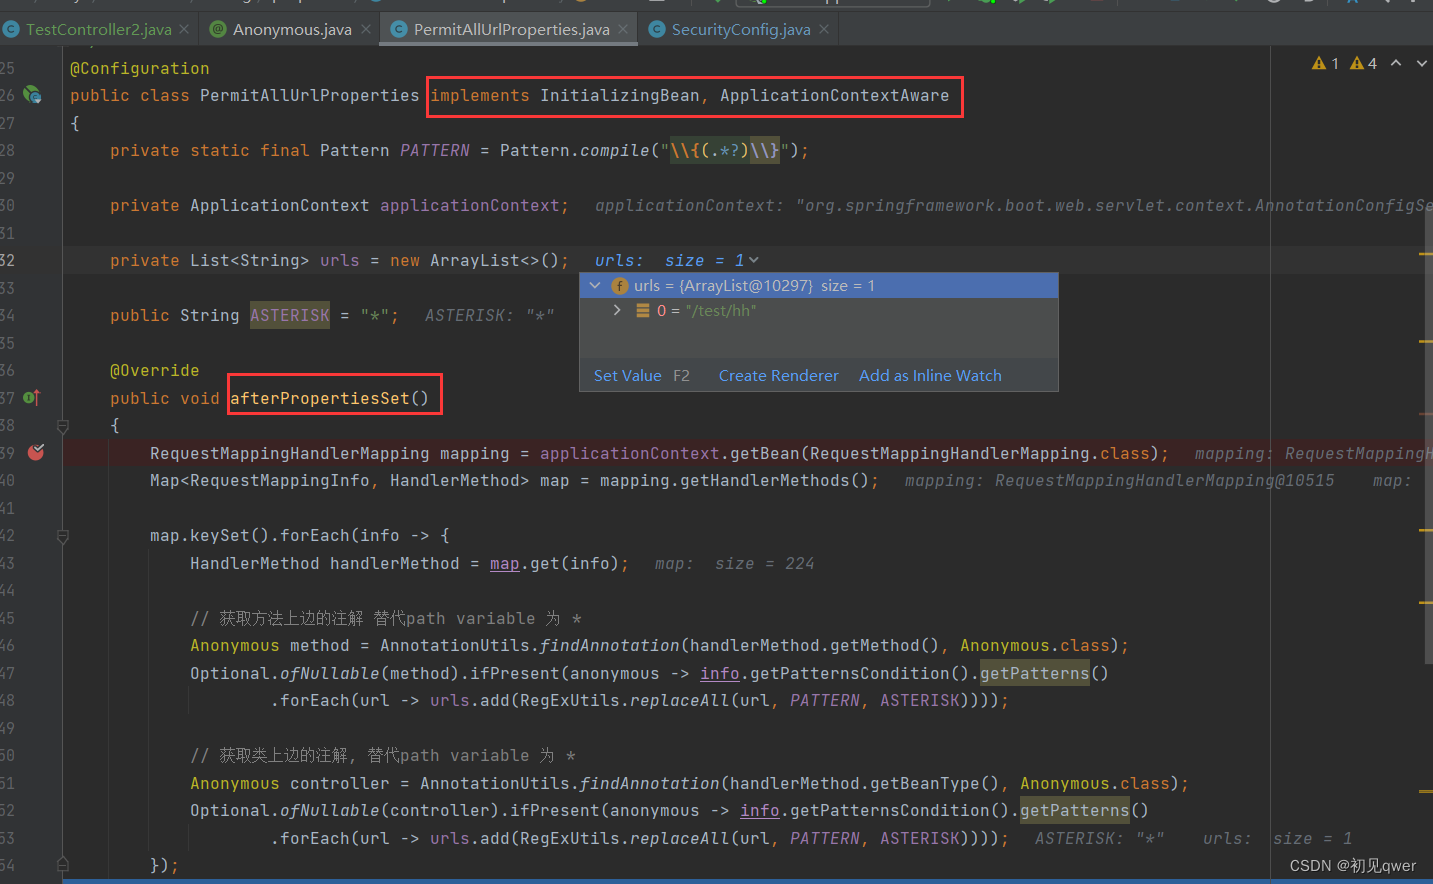Click highlighted getPatterns on line 47

point(1034,674)
